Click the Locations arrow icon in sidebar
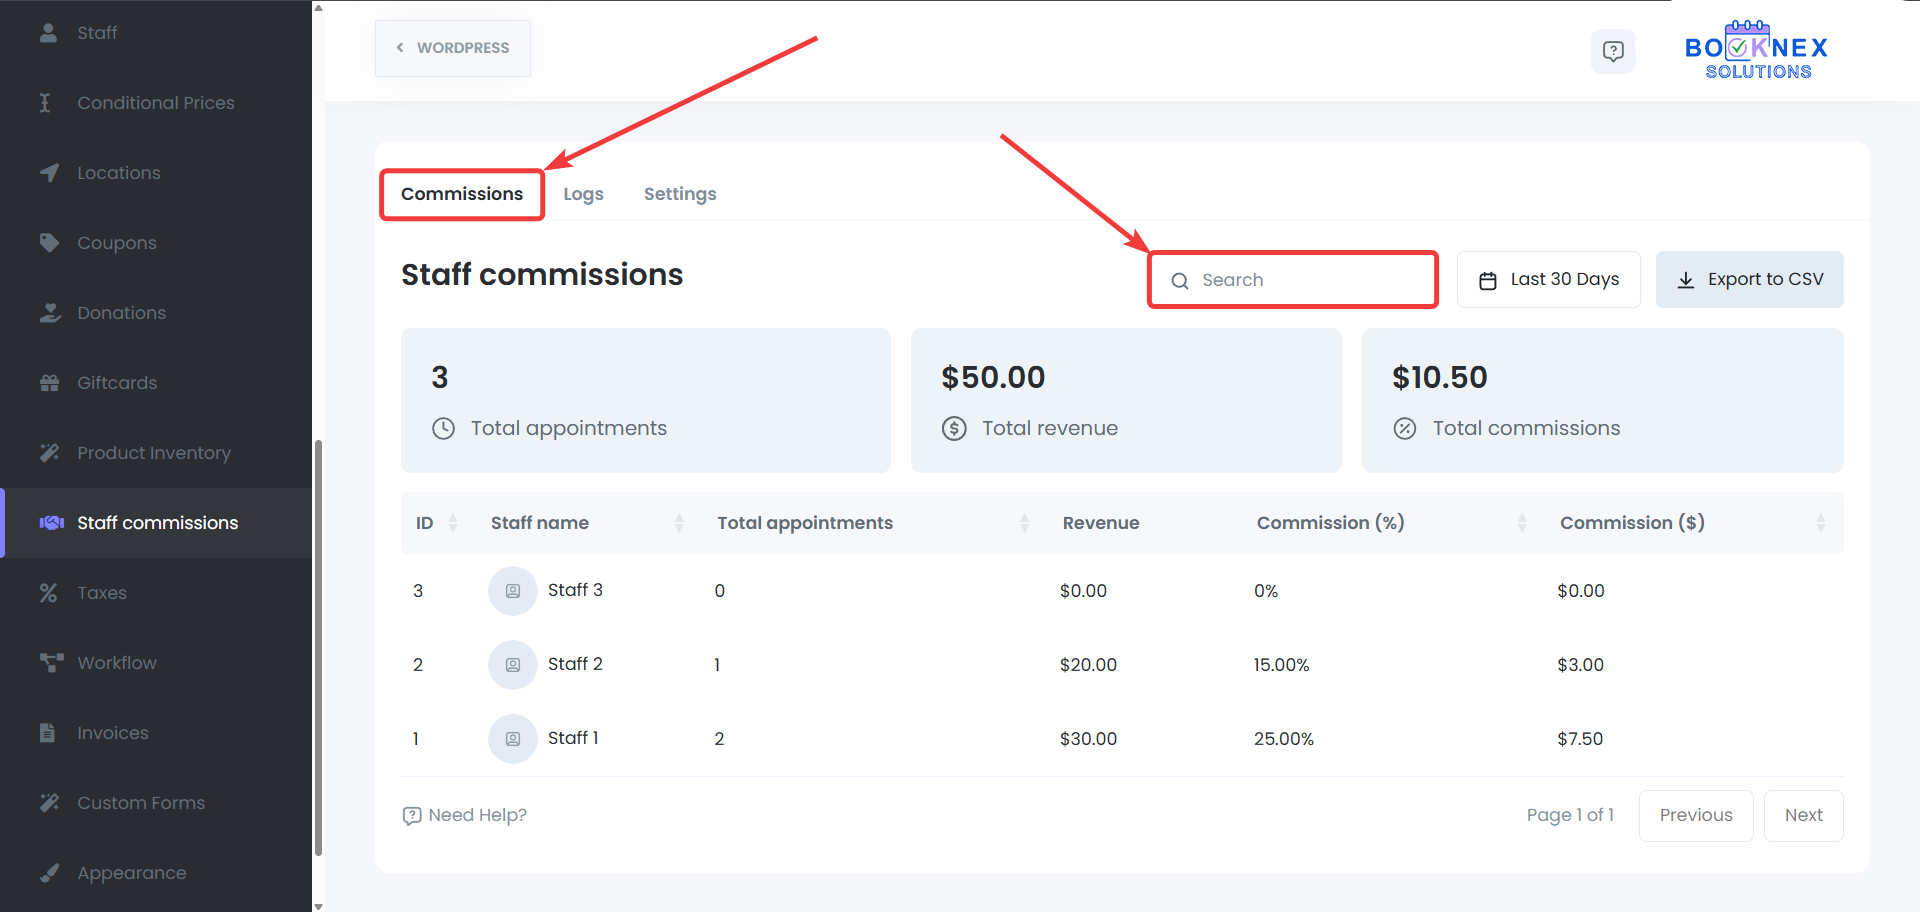This screenshot has height=912, width=1920. pyautogui.click(x=49, y=173)
